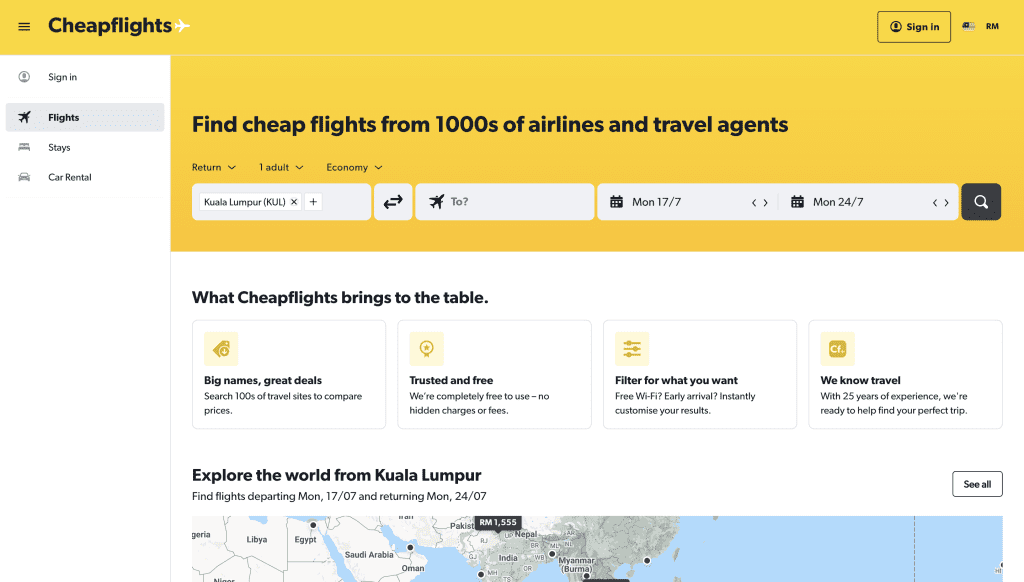Click the Sign in button

(x=913, y=27)
